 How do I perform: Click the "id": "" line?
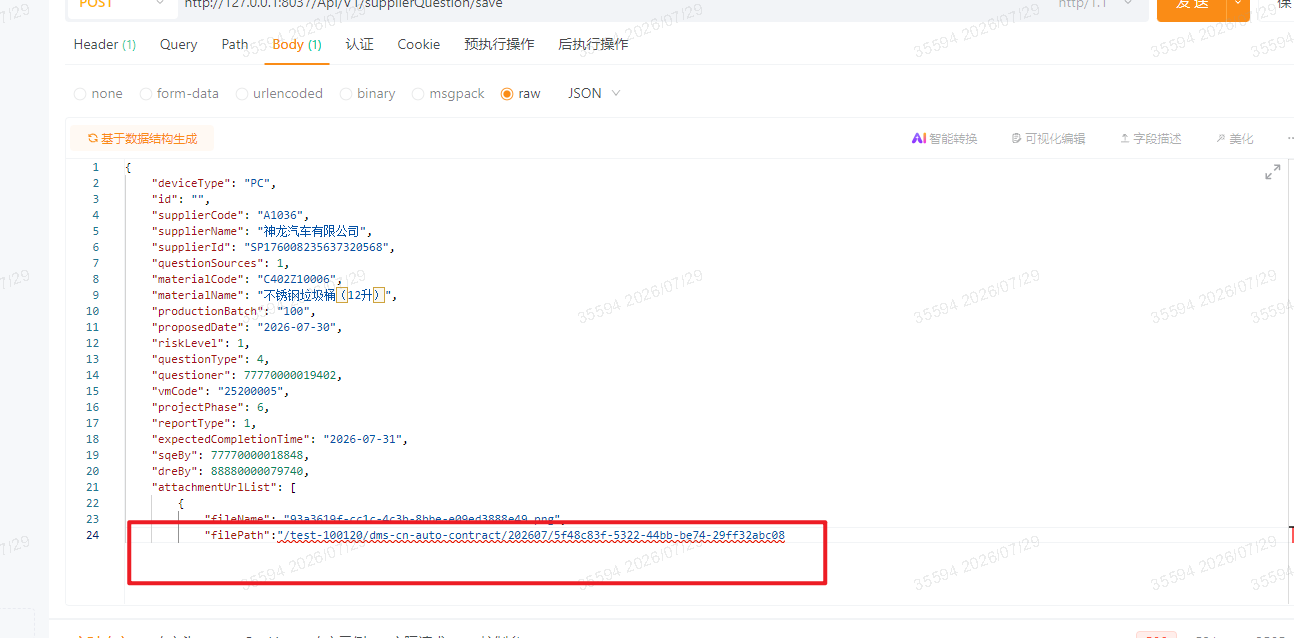pos(180,199)
